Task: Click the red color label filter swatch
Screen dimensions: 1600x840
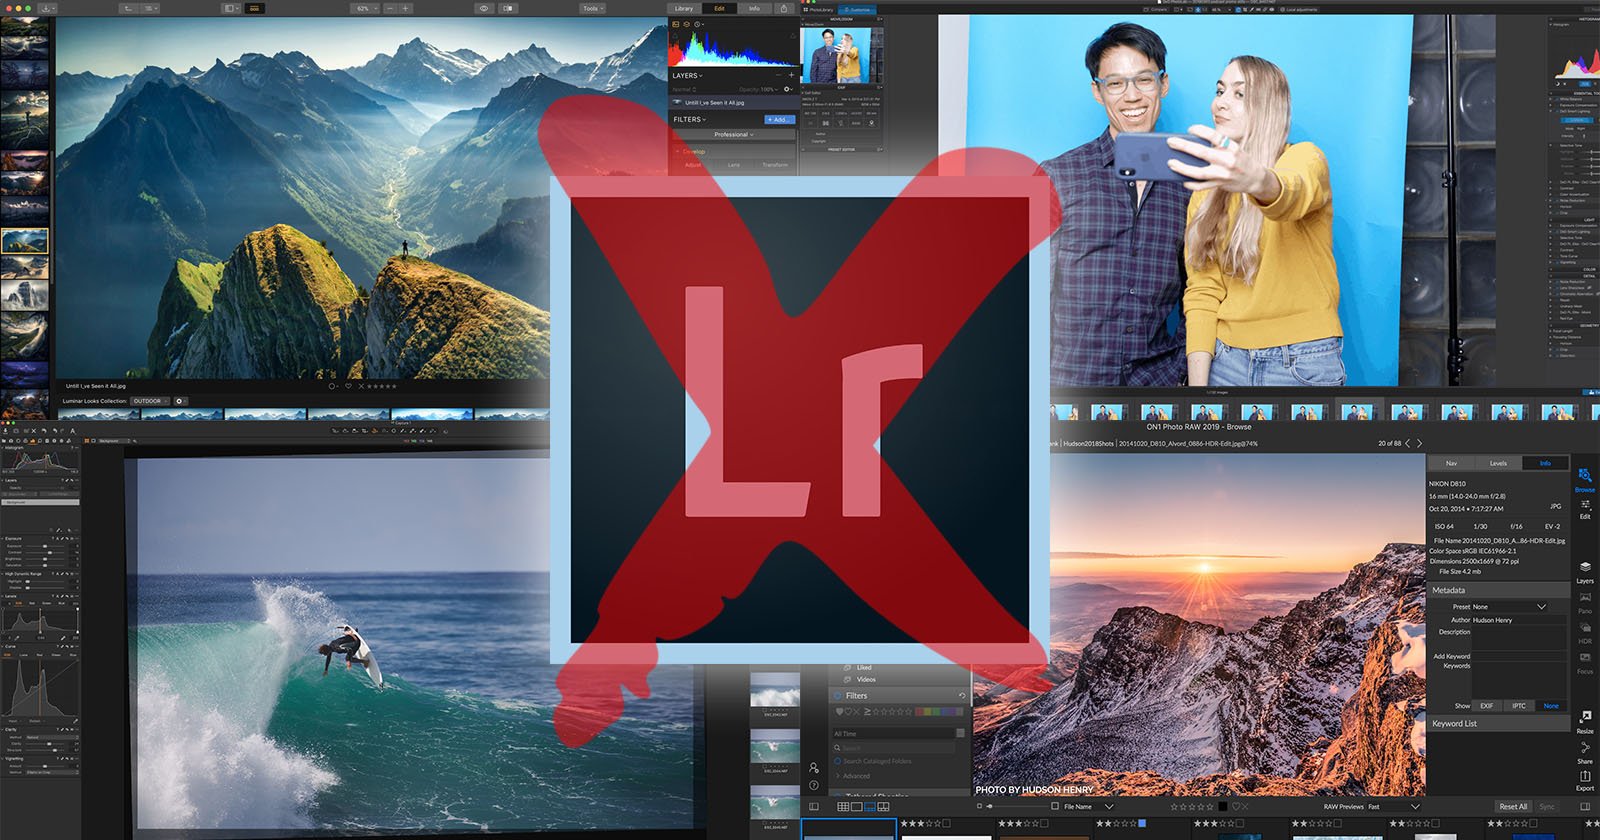Action: tap(920, 711)
